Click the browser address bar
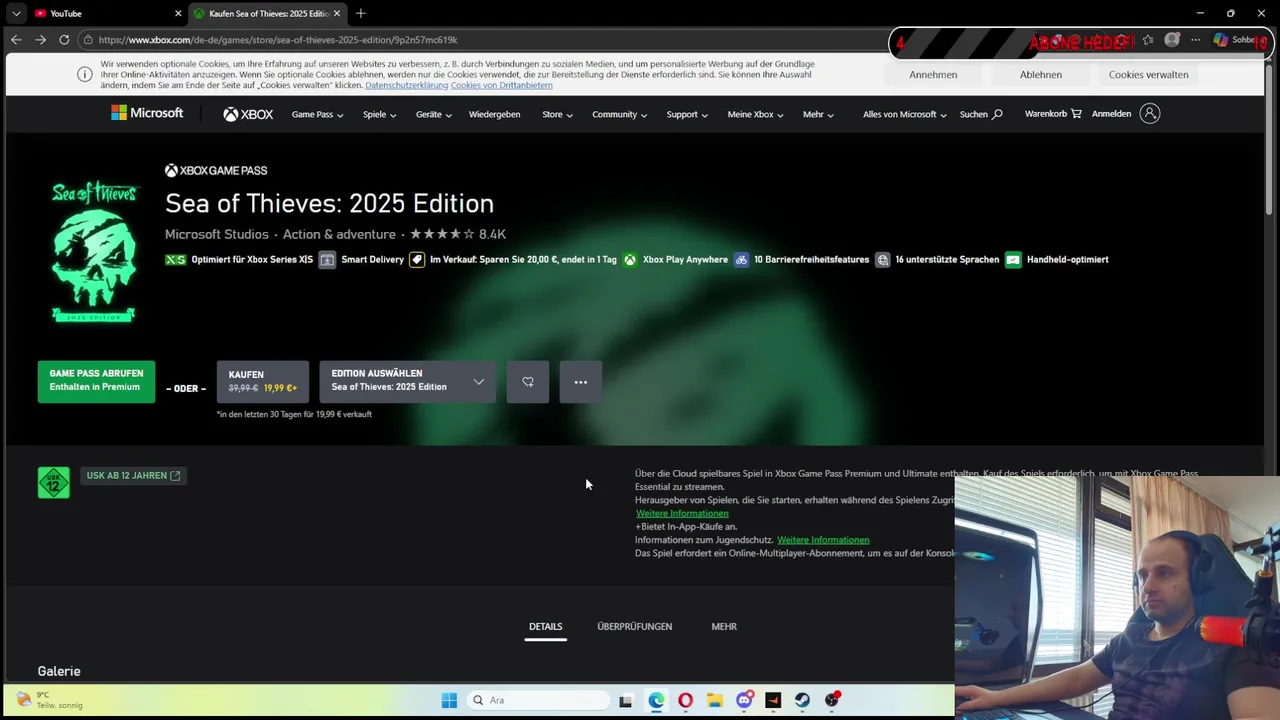Image resolution: width=1280 pixels, height=720 pixels. [480, 40]
